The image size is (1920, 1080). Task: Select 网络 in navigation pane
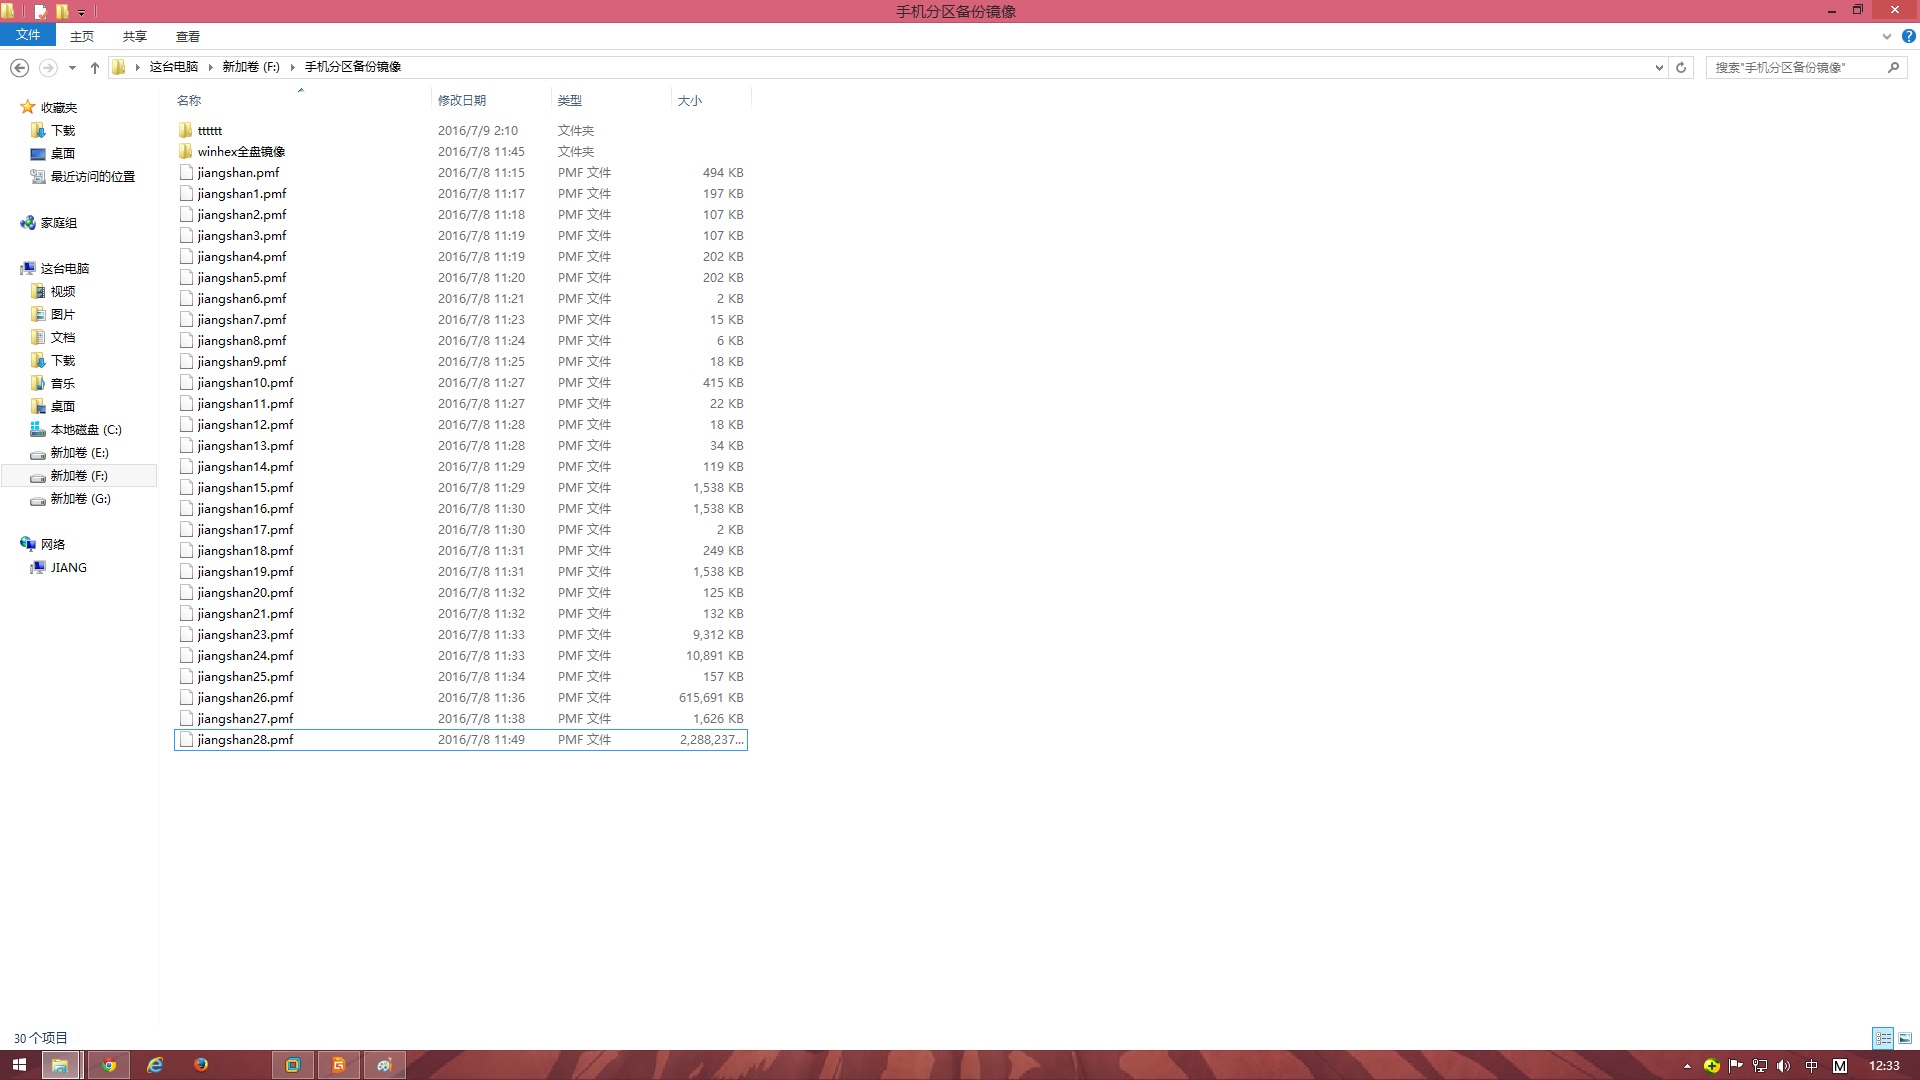click(x=53, y=545)
